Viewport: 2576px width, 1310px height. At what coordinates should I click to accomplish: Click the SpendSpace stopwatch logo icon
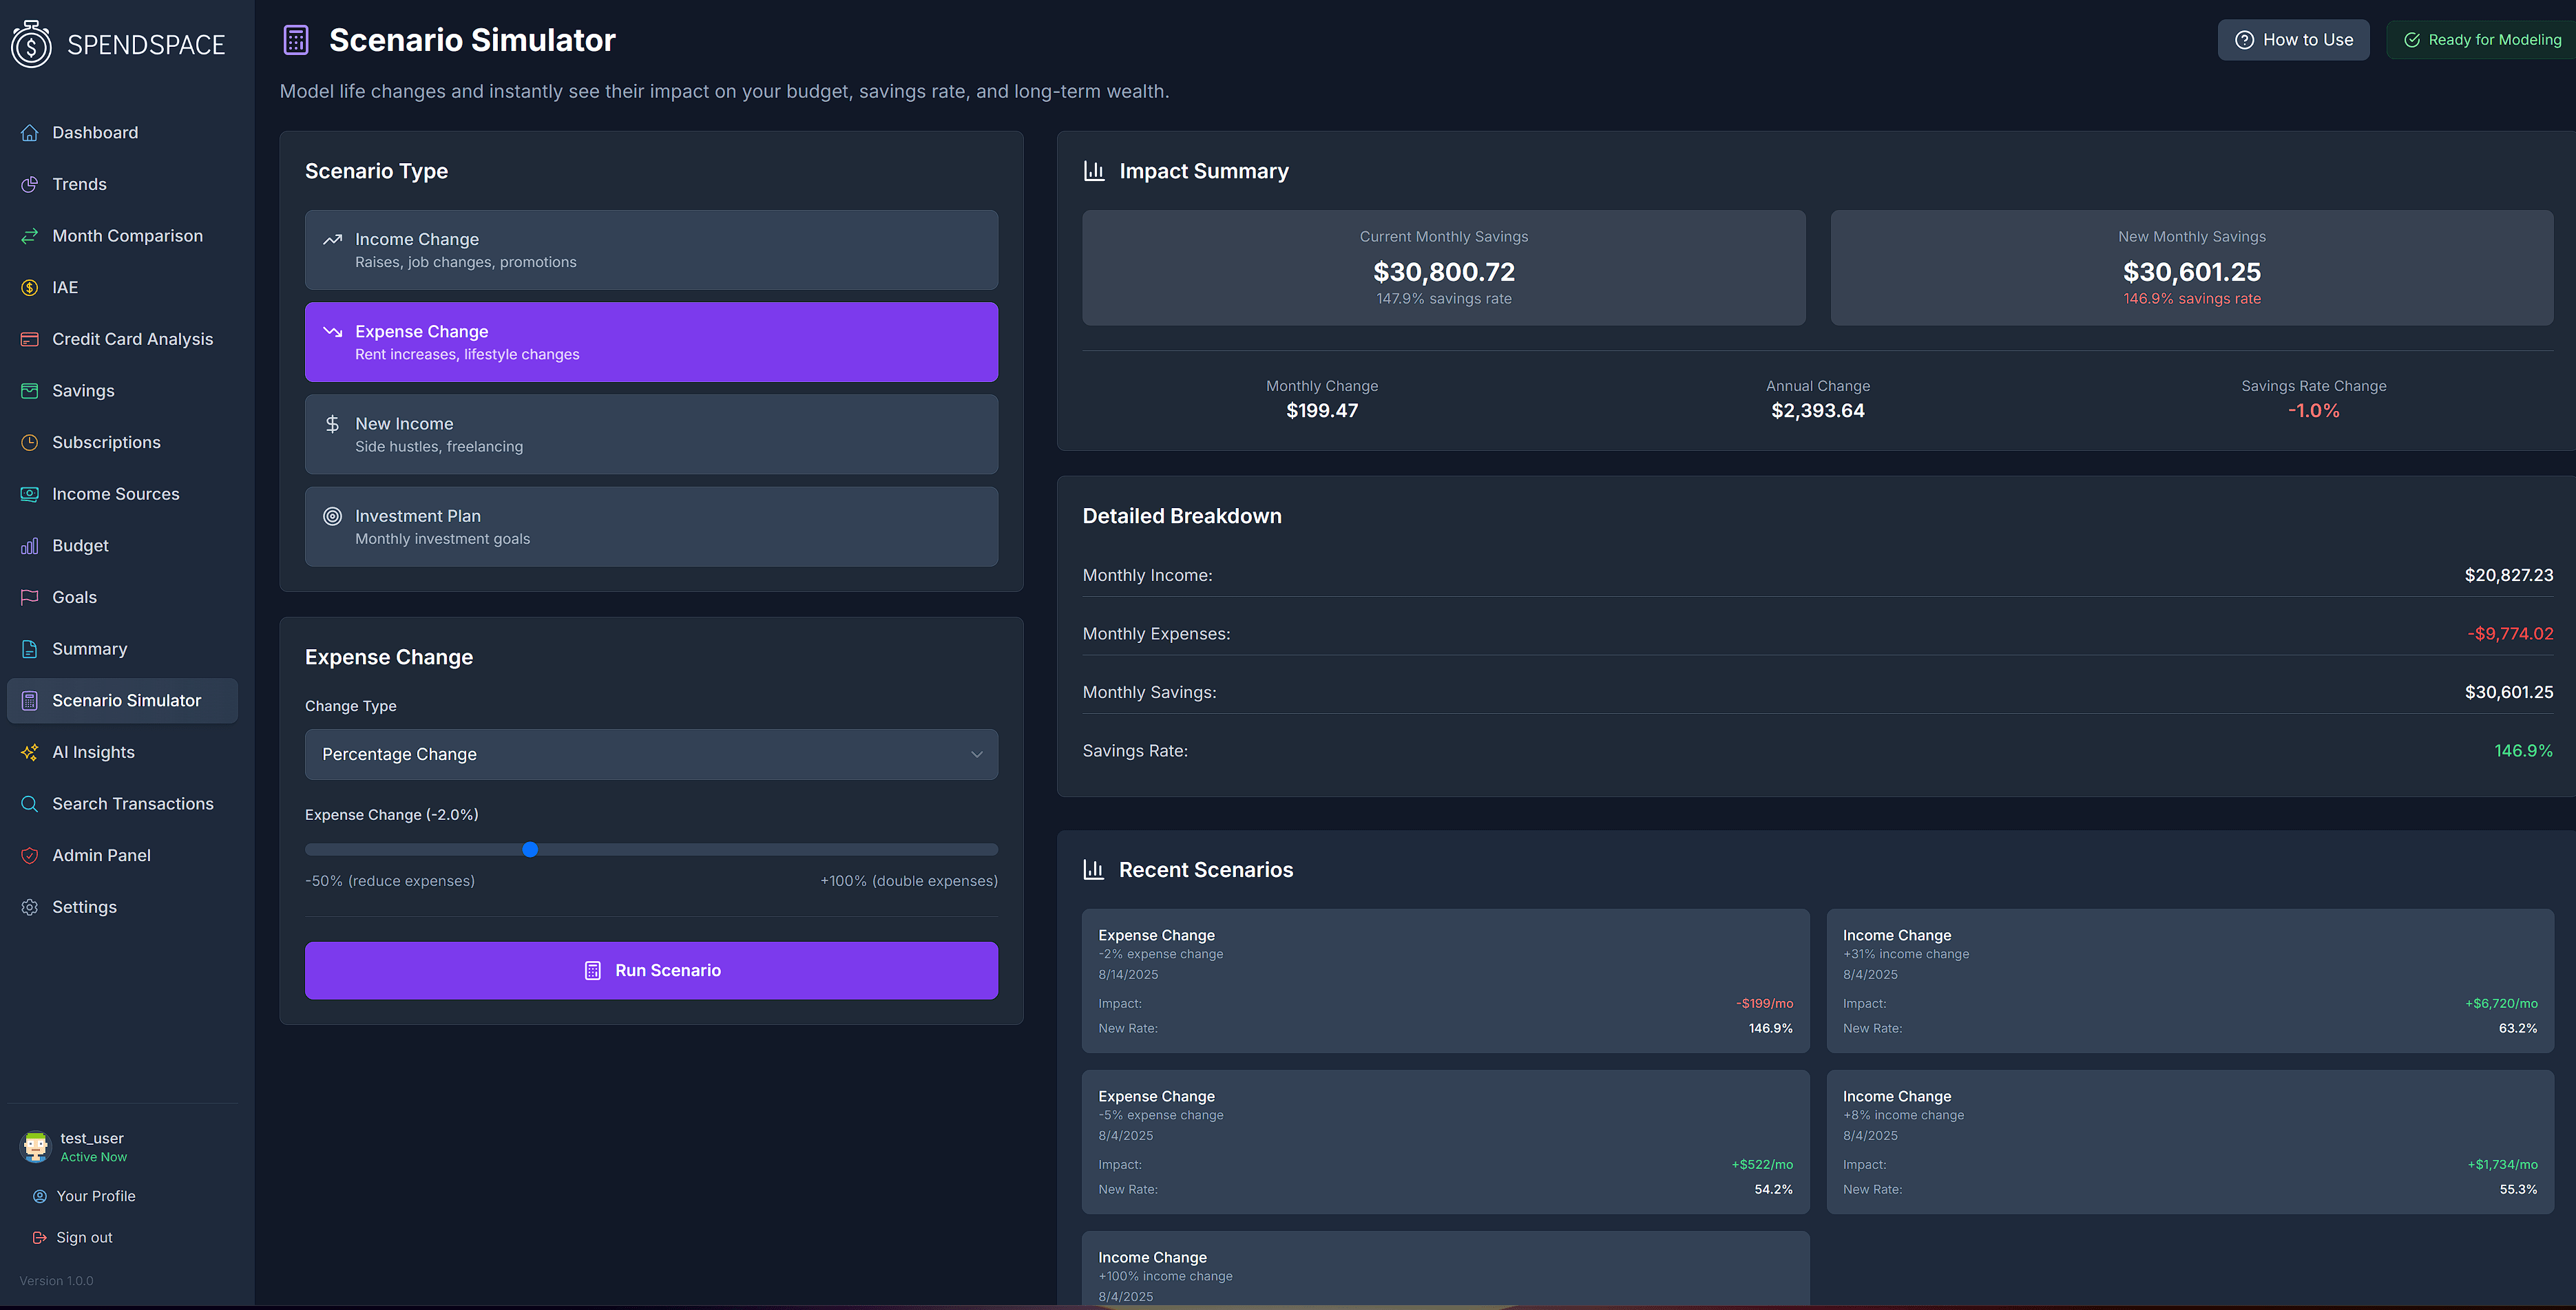coord(31,44)
